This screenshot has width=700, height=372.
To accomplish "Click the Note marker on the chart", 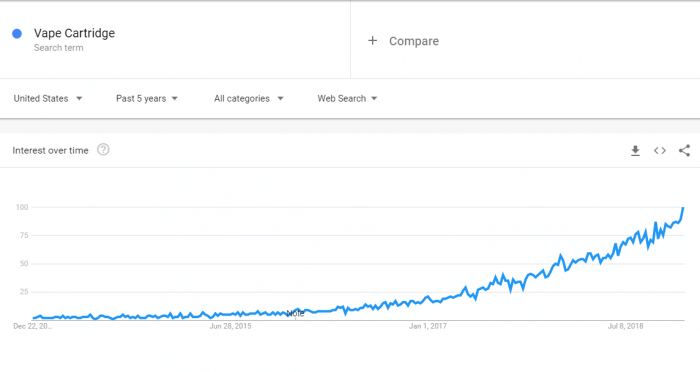I will click(x=295, y=313).
